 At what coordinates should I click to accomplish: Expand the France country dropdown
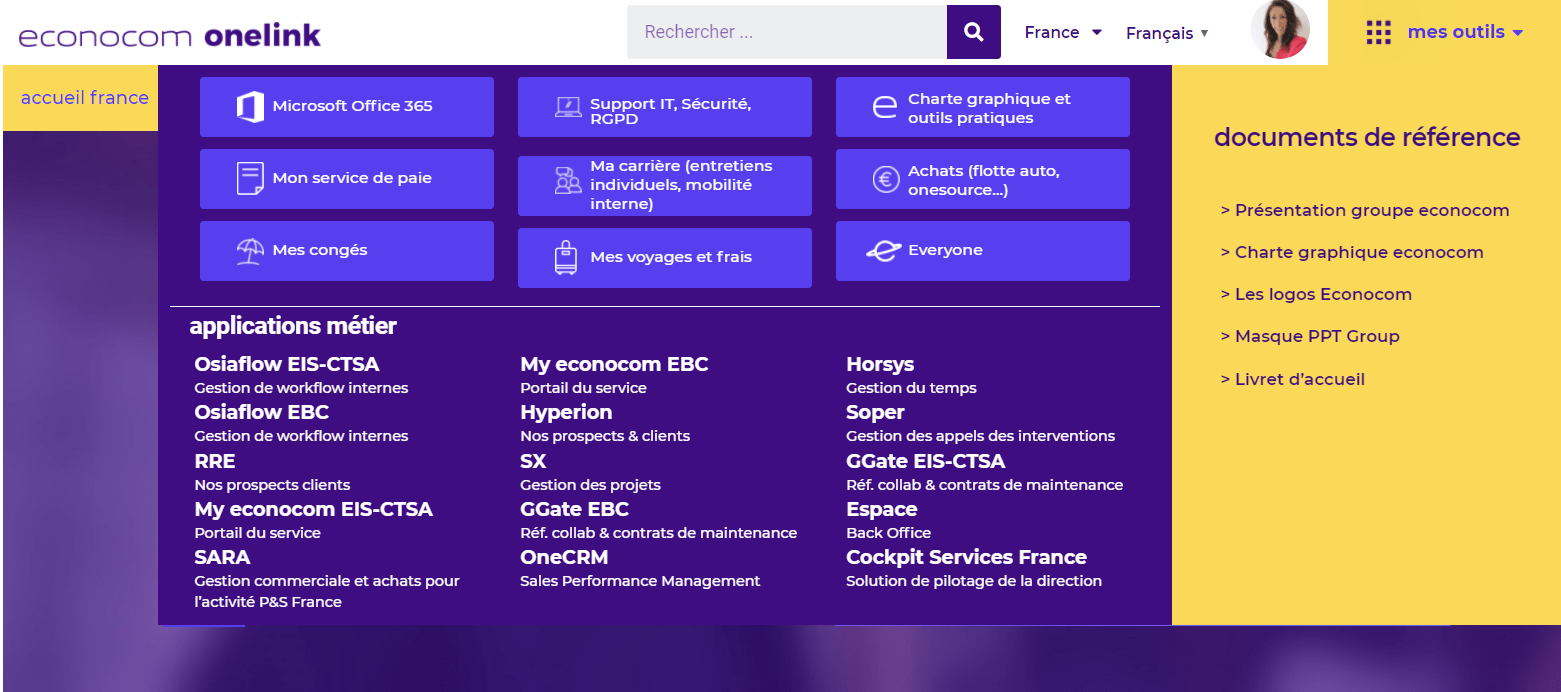[x=1063, y=32]
